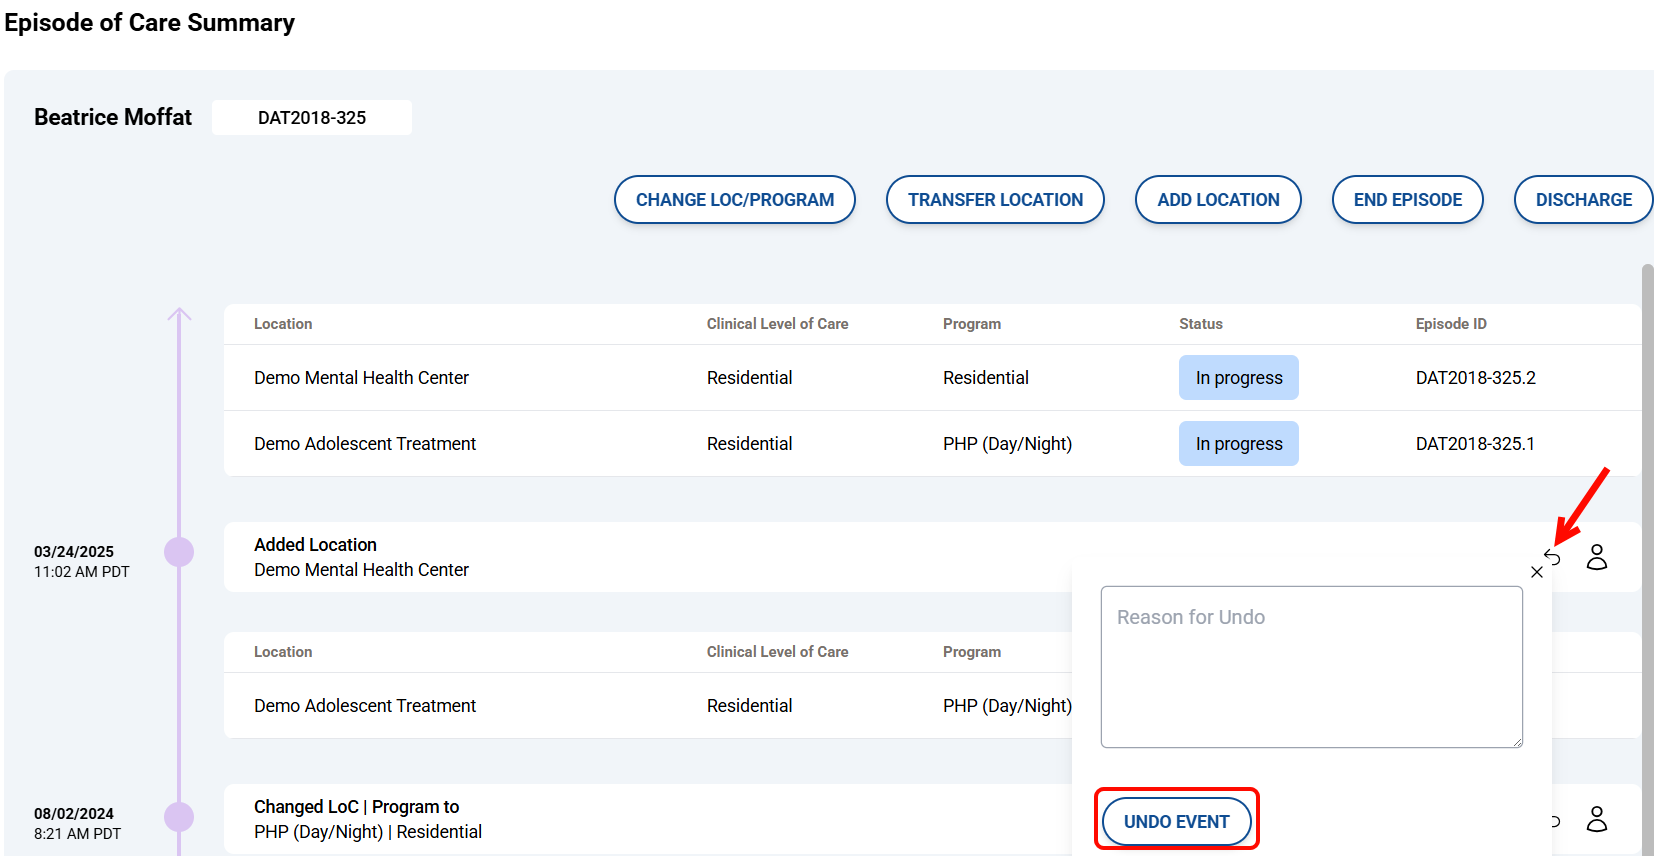
Task: Focus the Reason for Undo text area
Action: (1311, 667)
